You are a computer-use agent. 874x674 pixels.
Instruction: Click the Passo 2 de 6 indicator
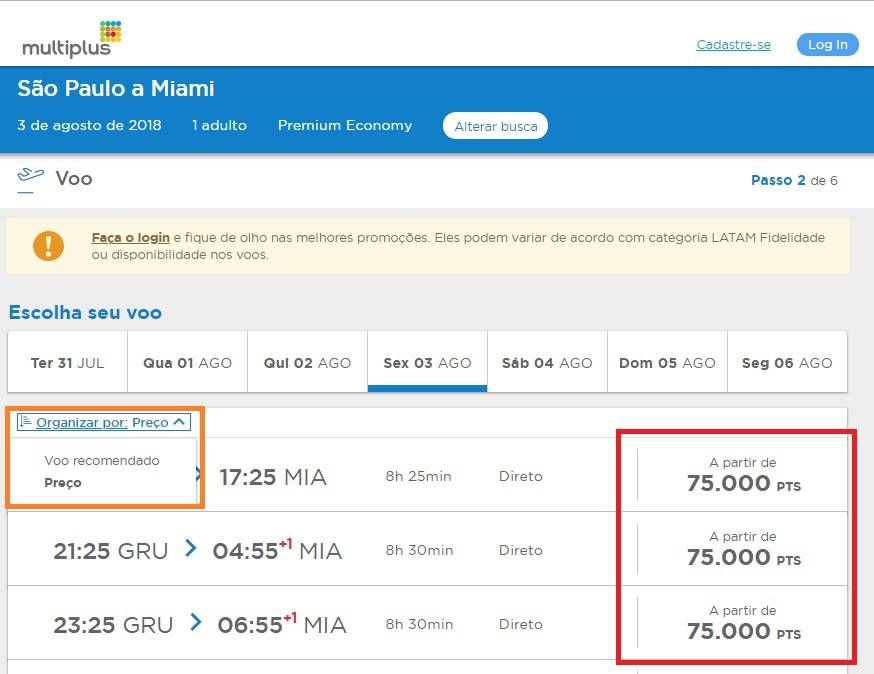794,180
